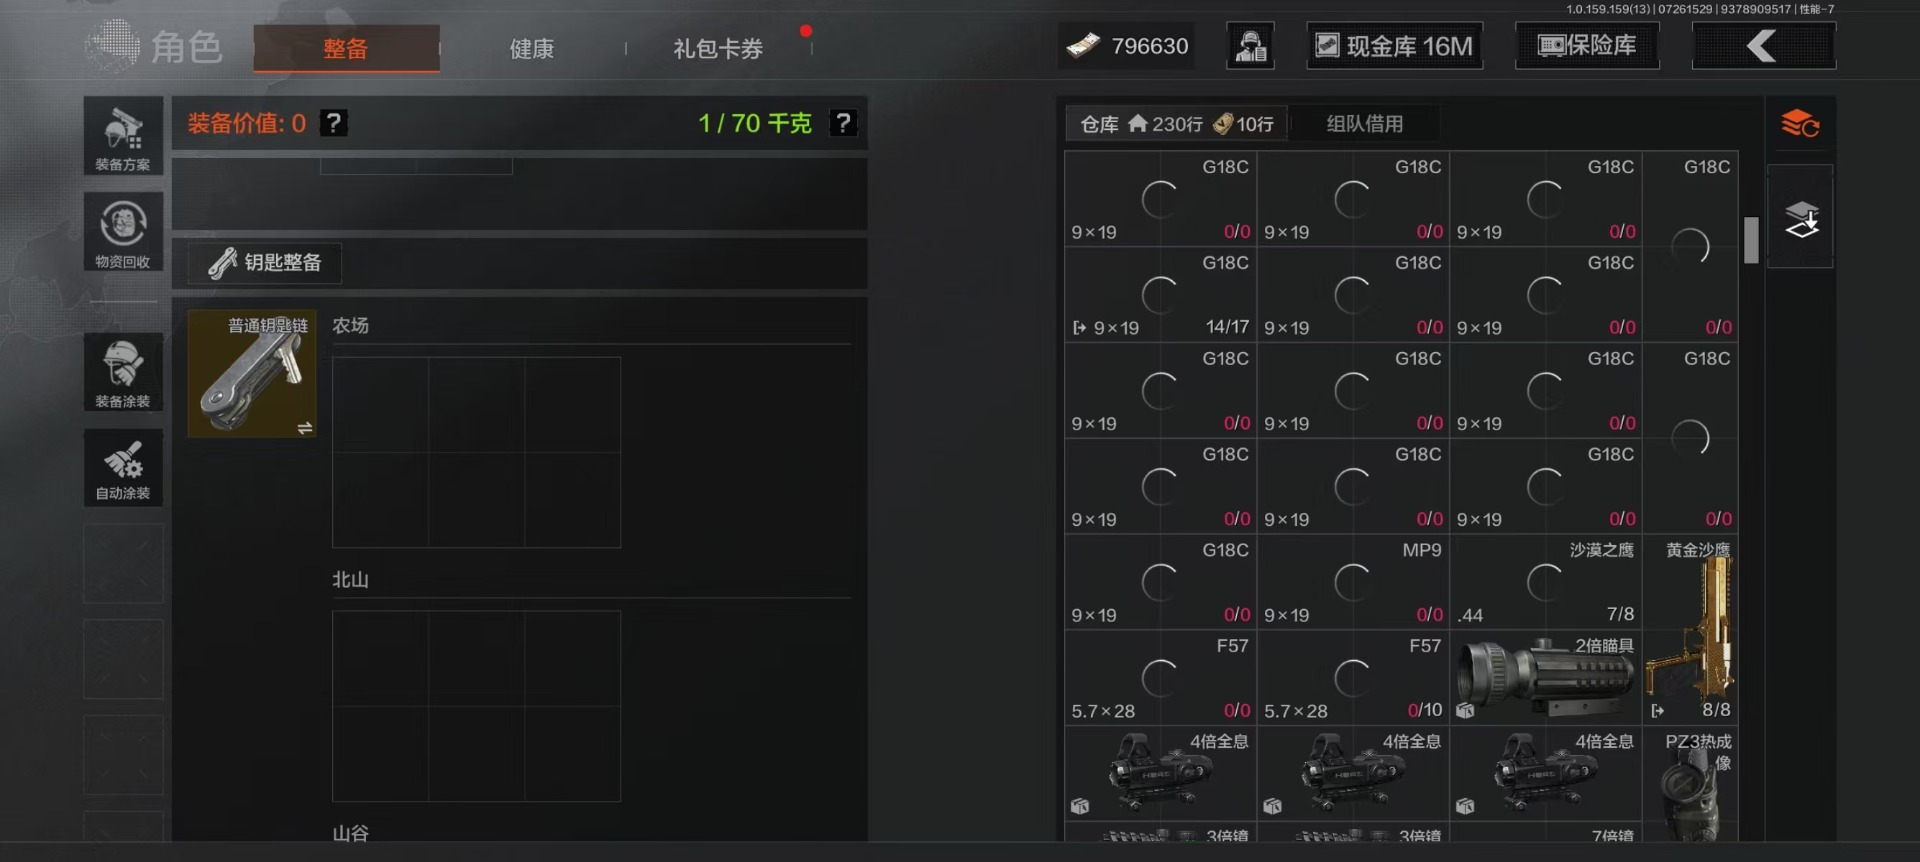Select the PZ3热成像 thermal item
Image resolution: width=1920 pixels, height=862 pixels.
pyautogui.click(x=1690, y=786)
